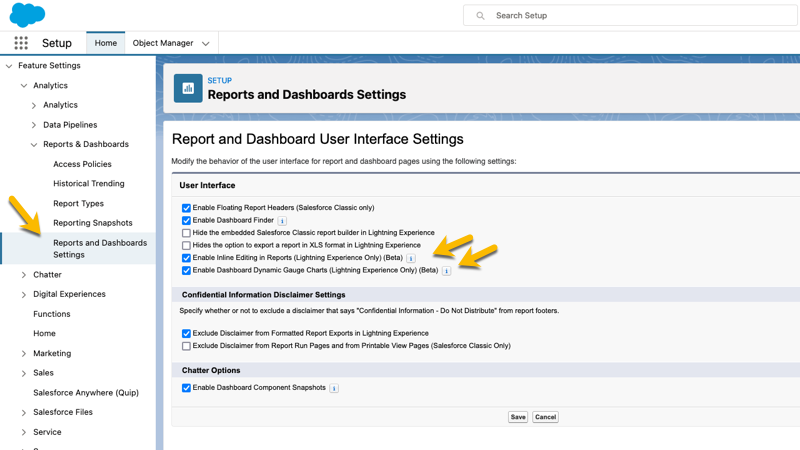Toggle Enable Dashboard Finder checkbox
The width and height of the screenshot is (800, 450).
186,220
